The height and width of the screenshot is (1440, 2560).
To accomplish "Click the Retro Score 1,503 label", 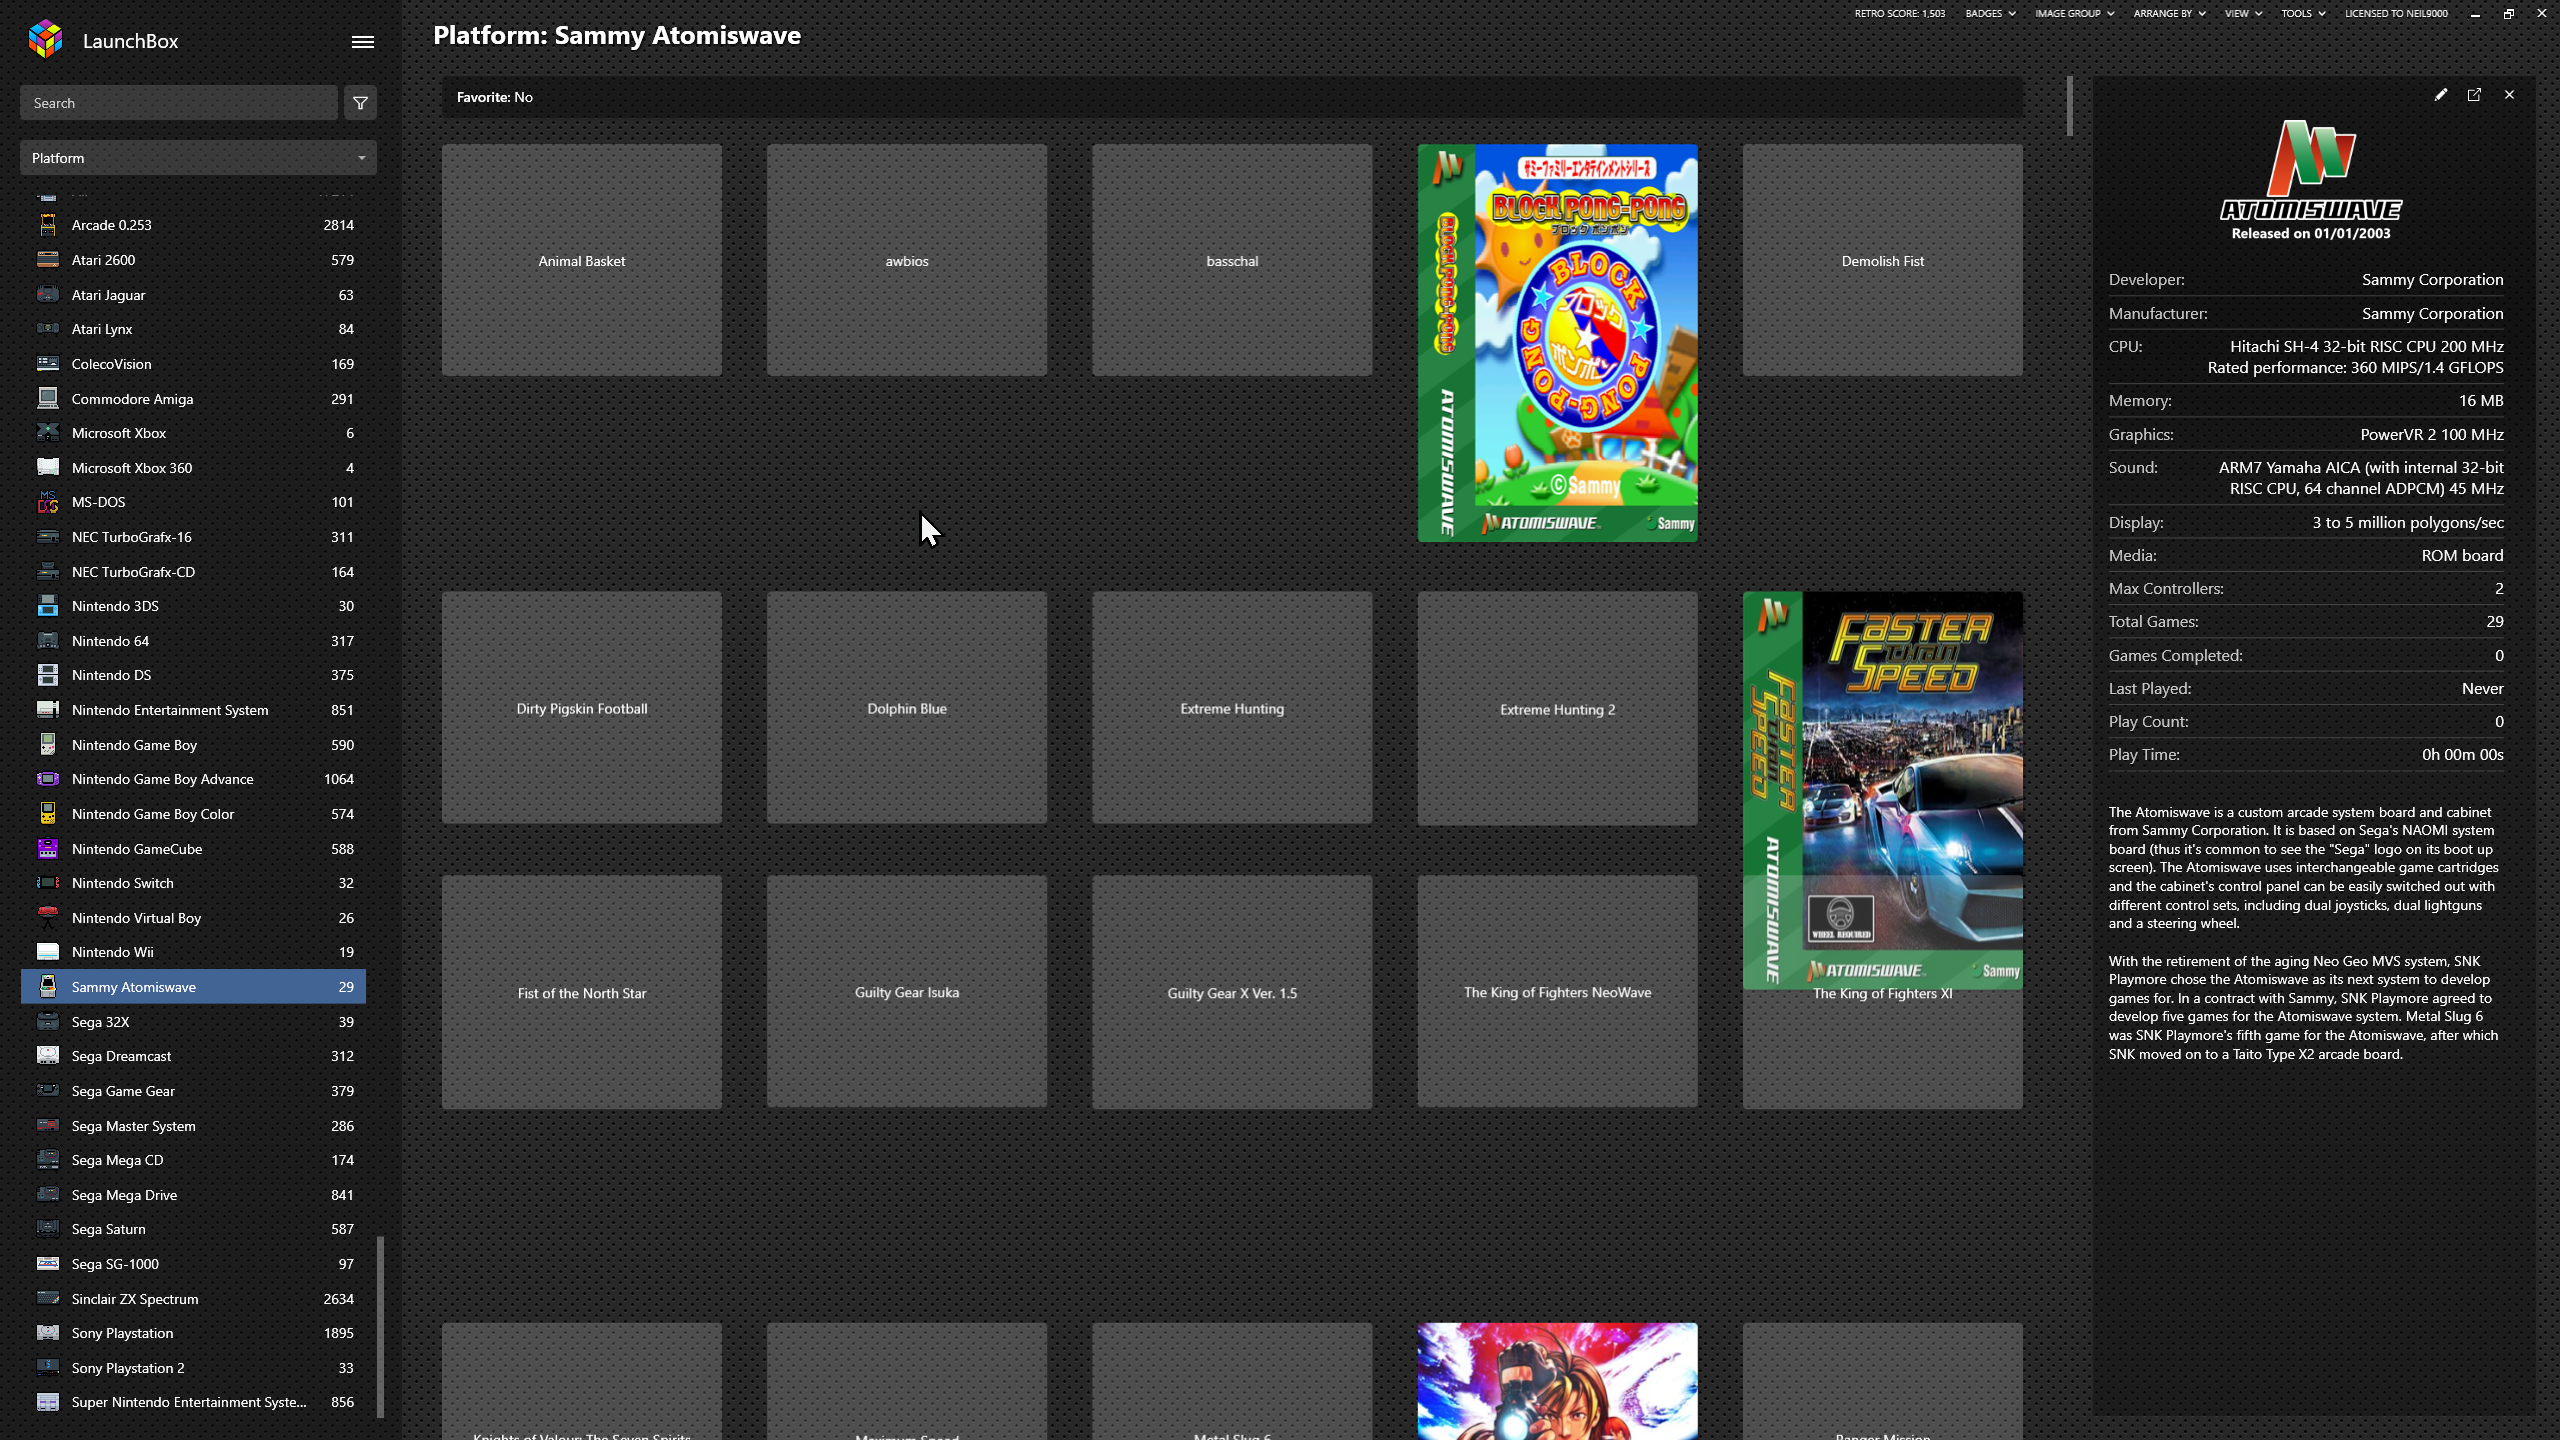I will point(1899,14).
